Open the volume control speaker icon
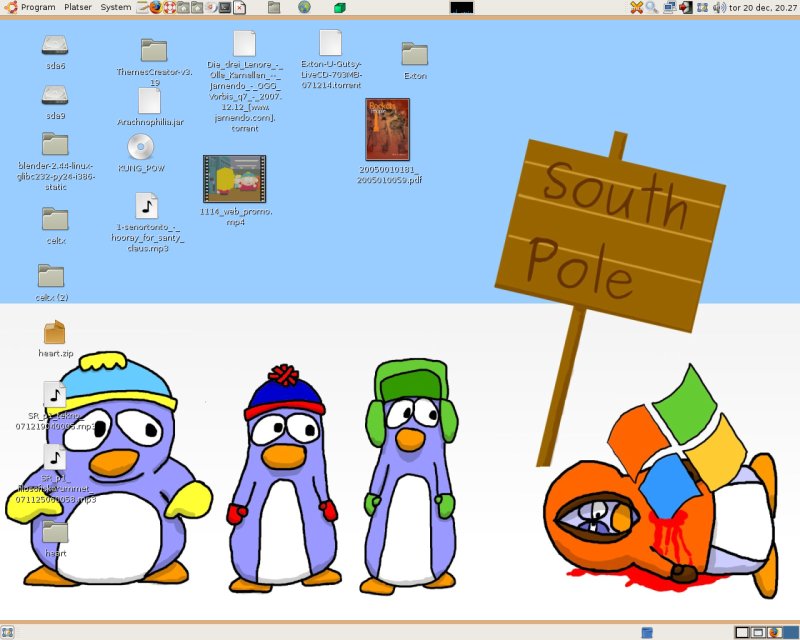 coord(719,7)
